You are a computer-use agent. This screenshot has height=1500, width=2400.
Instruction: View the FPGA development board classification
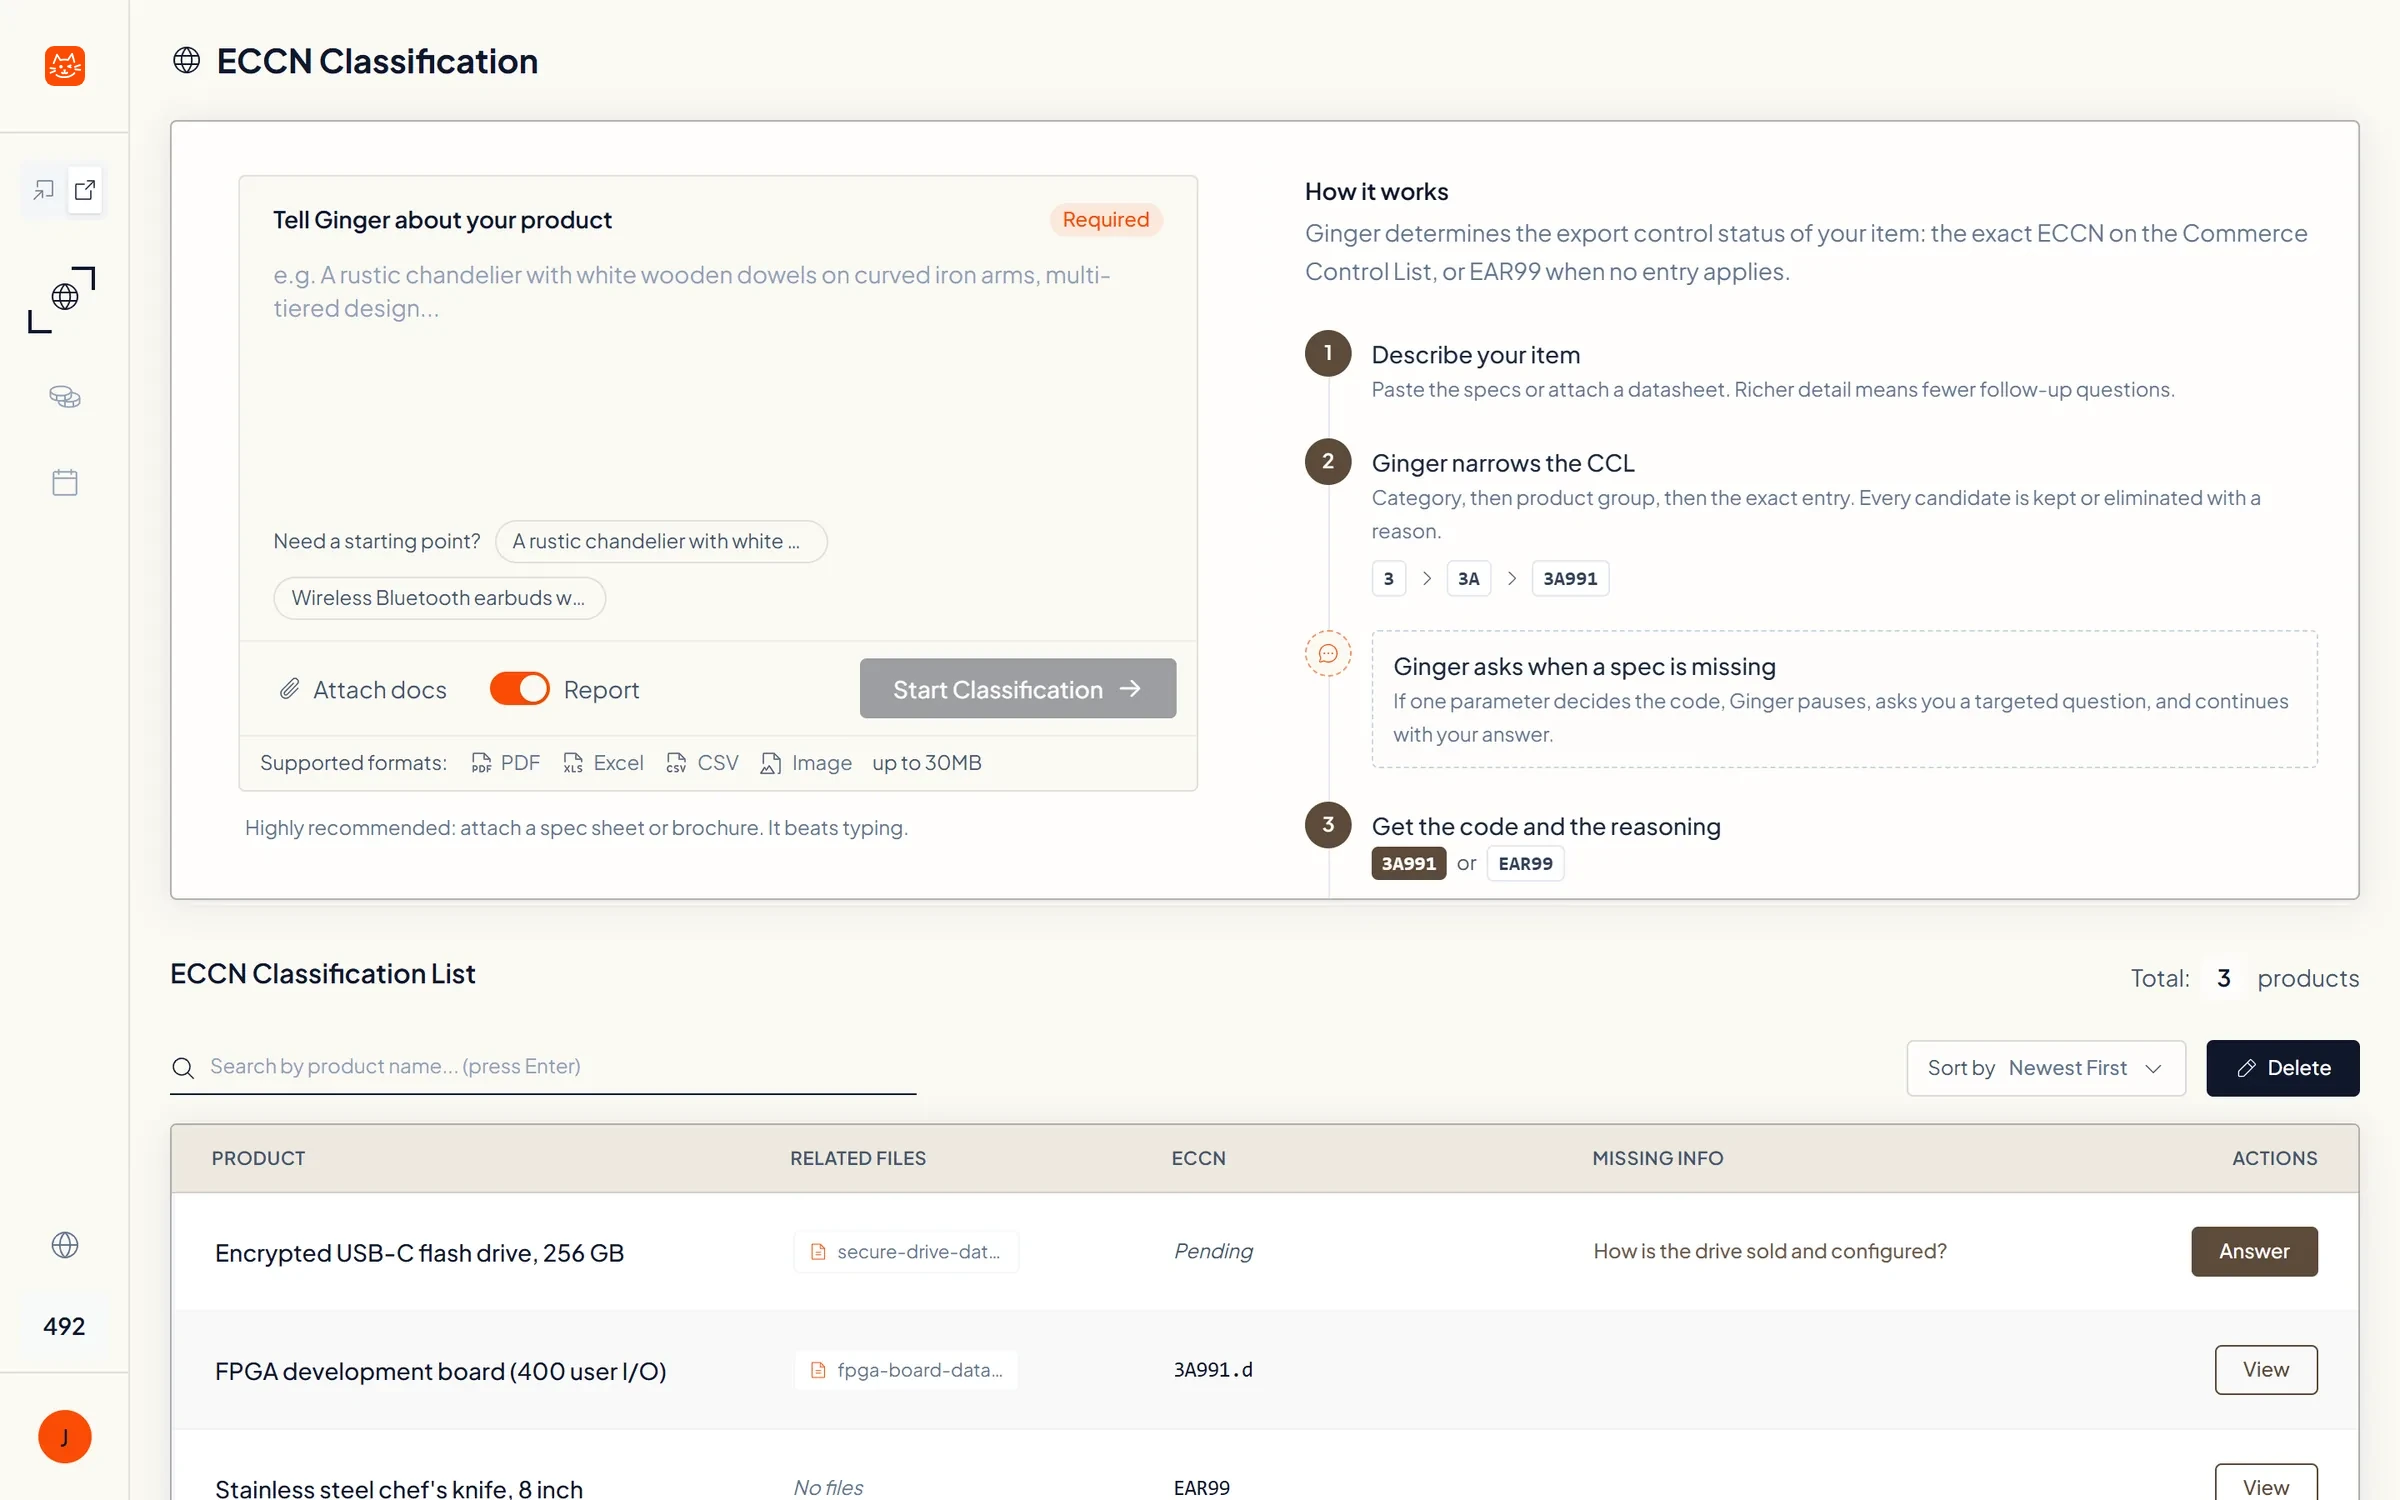click(2266, 1369)
